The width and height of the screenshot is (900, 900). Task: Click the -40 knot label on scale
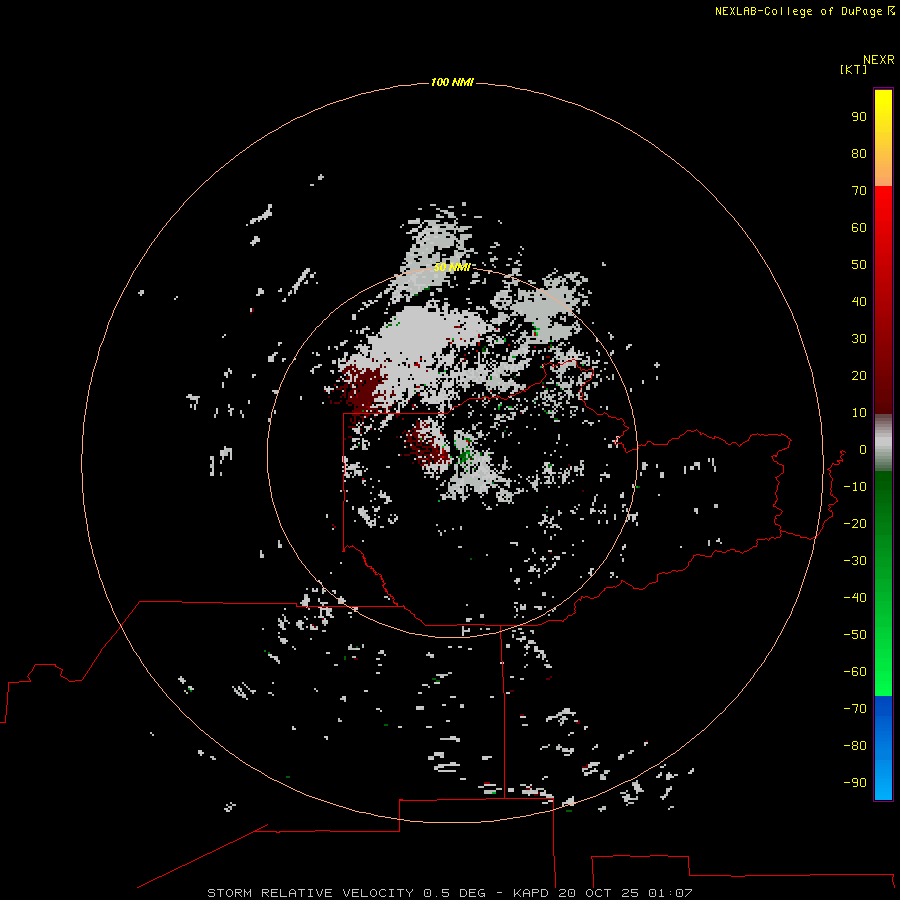point(855,598)
